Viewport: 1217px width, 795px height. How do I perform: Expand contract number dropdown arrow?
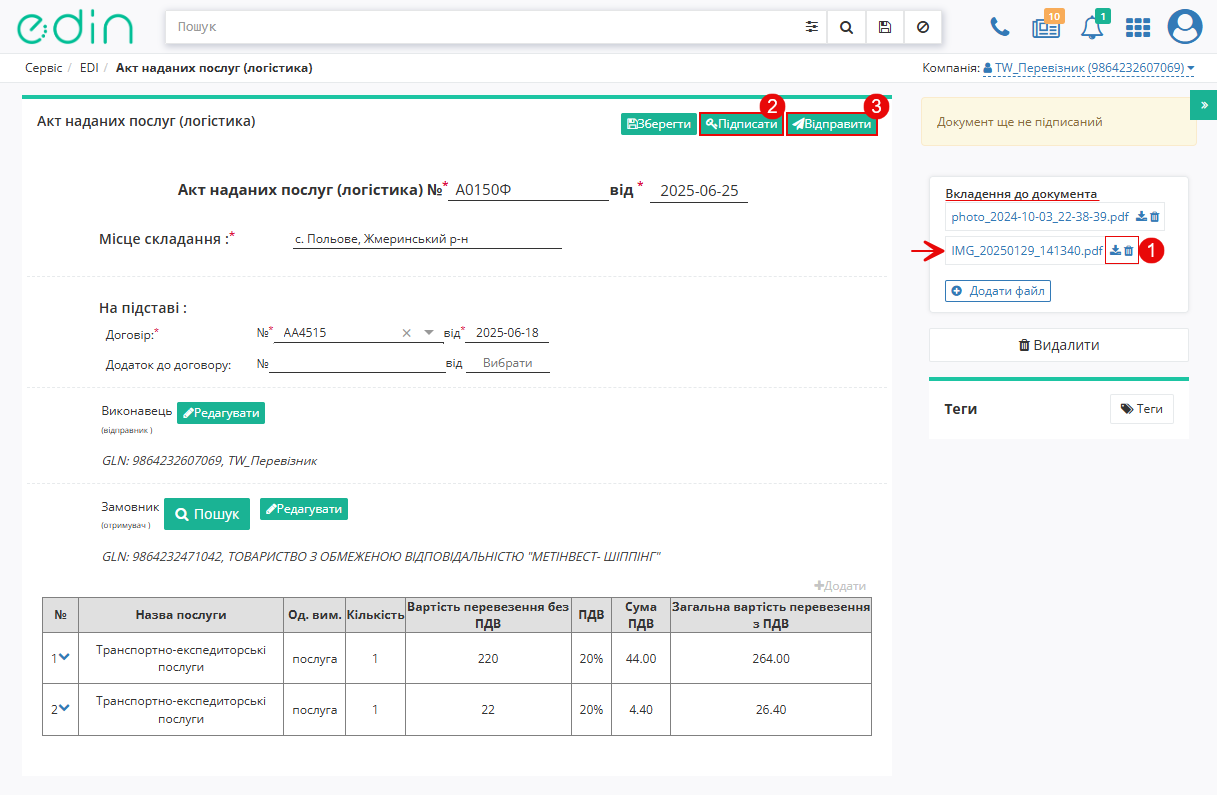[x=428, y=333]
